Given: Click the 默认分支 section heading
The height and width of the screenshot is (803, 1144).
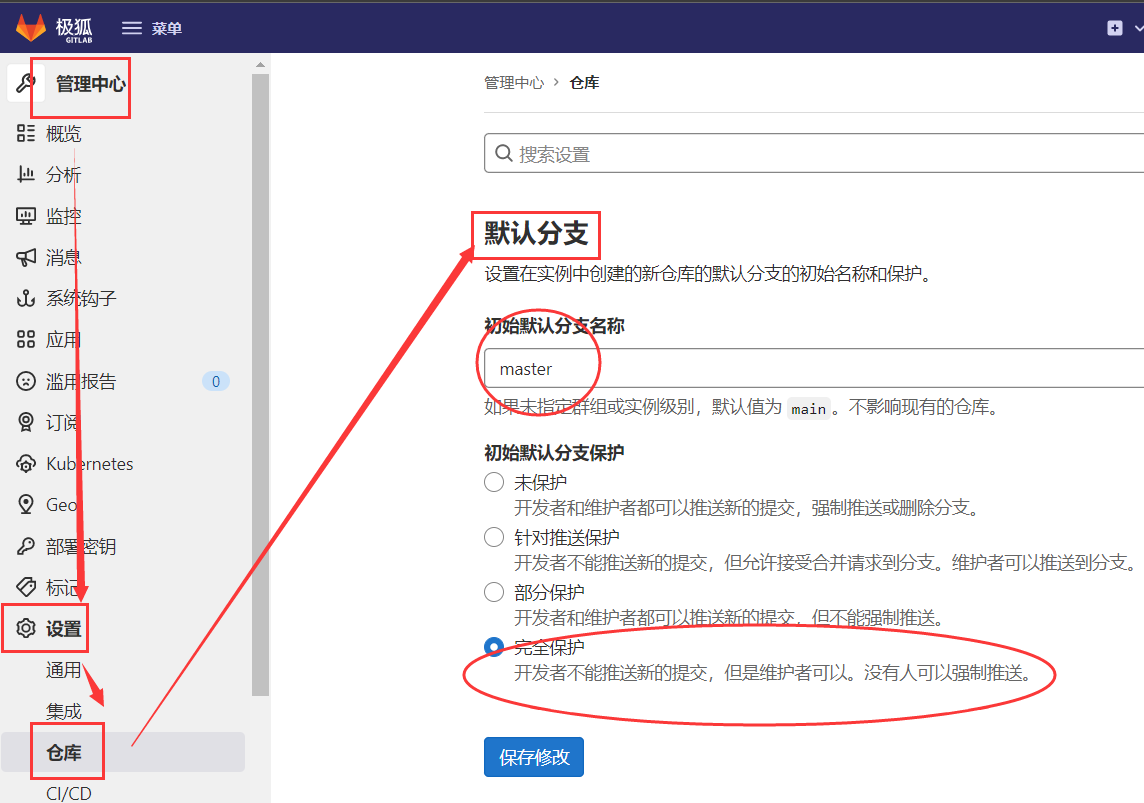Looking at the screenshot, I should pyautogui.click(x=536, y=234).
